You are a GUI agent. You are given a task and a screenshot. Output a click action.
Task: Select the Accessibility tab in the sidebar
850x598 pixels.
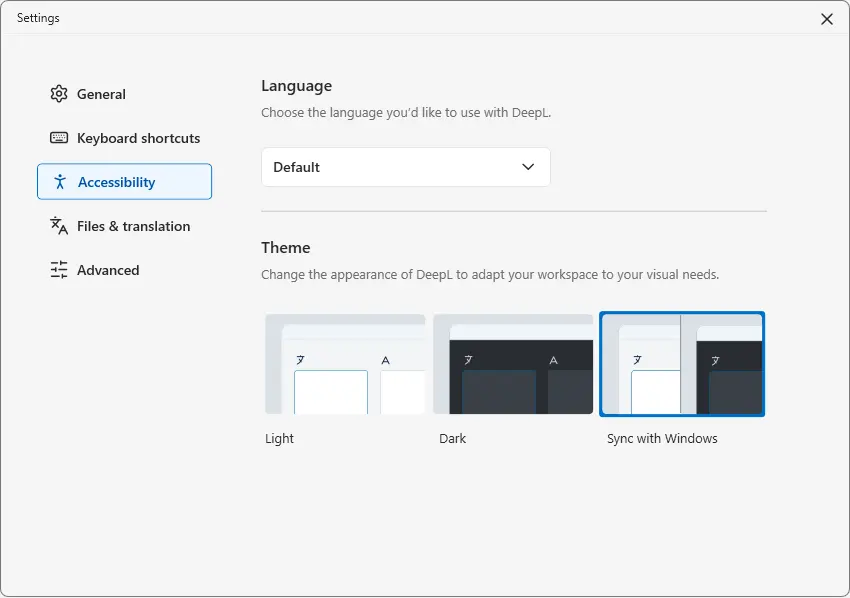(124, 182)
